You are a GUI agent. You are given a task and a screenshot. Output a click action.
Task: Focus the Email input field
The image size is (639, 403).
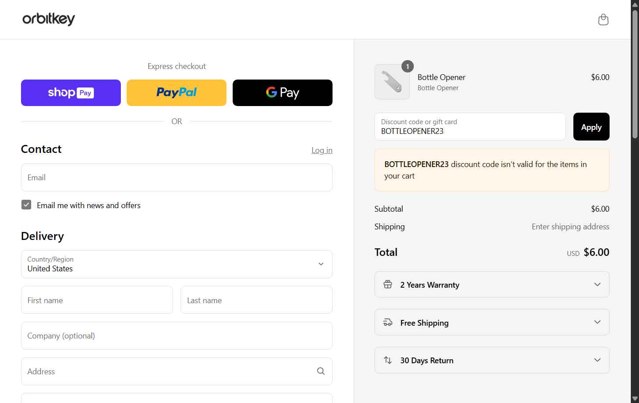[176, 178]
